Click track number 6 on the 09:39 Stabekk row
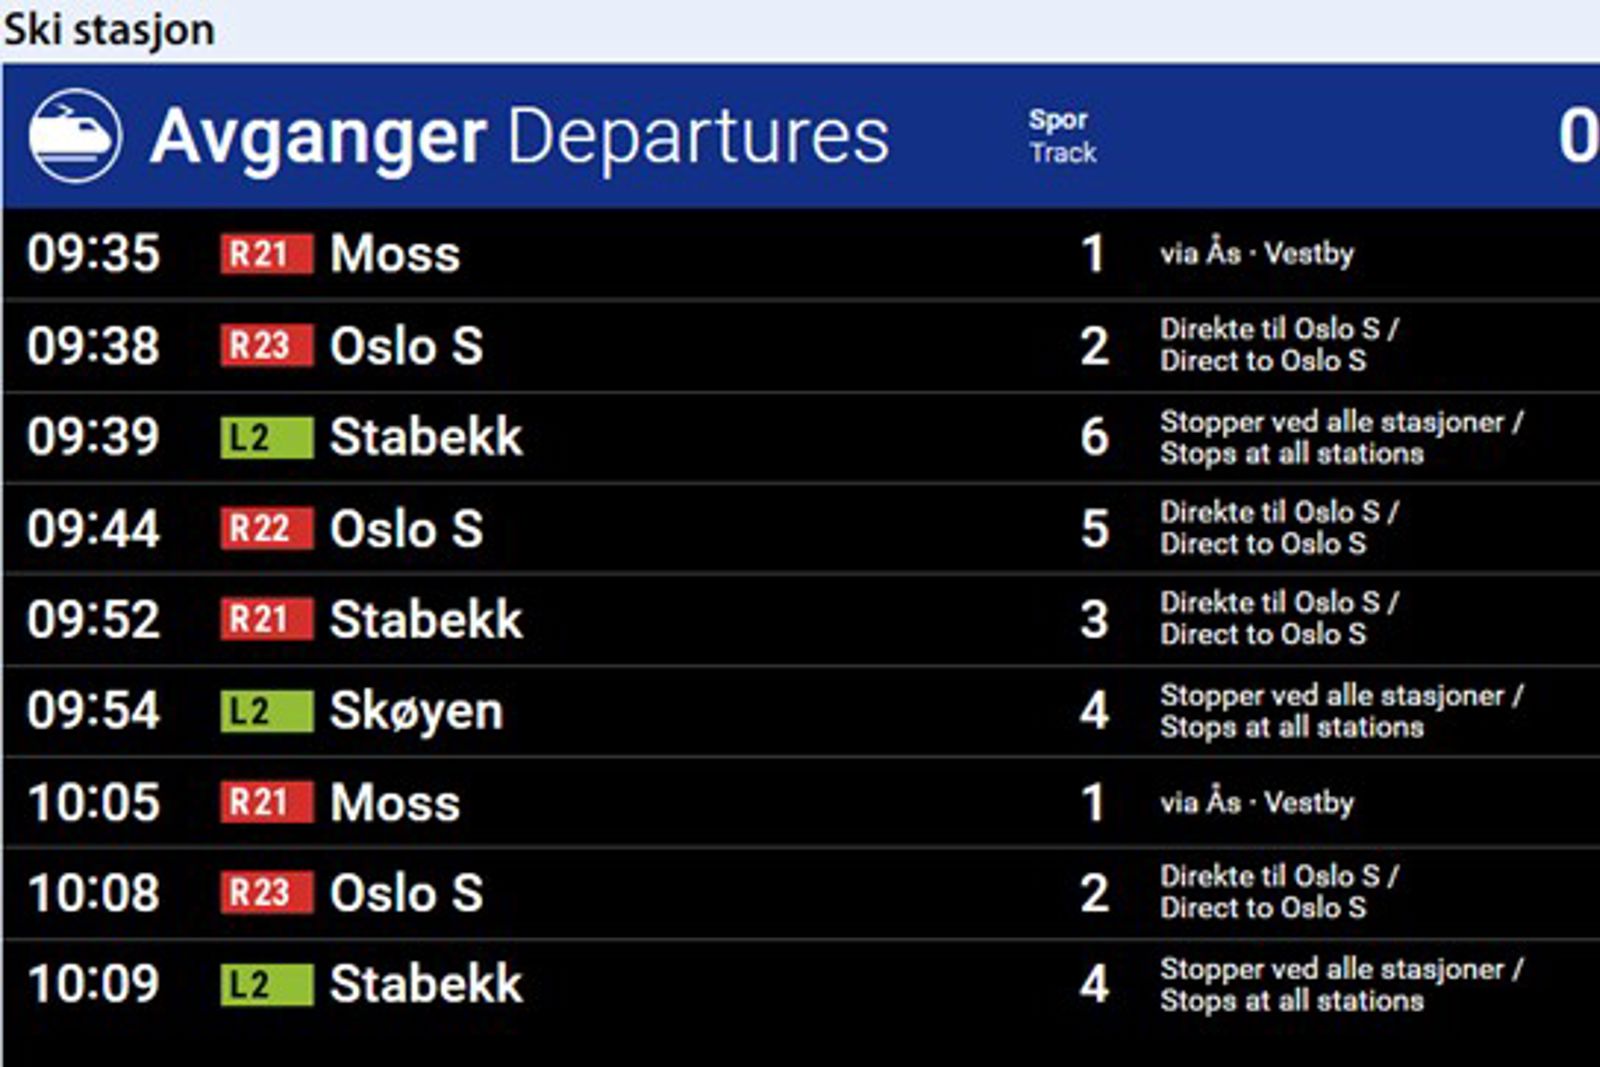This screenshot has width=1600, height=1067. (x=1094, y=437)
